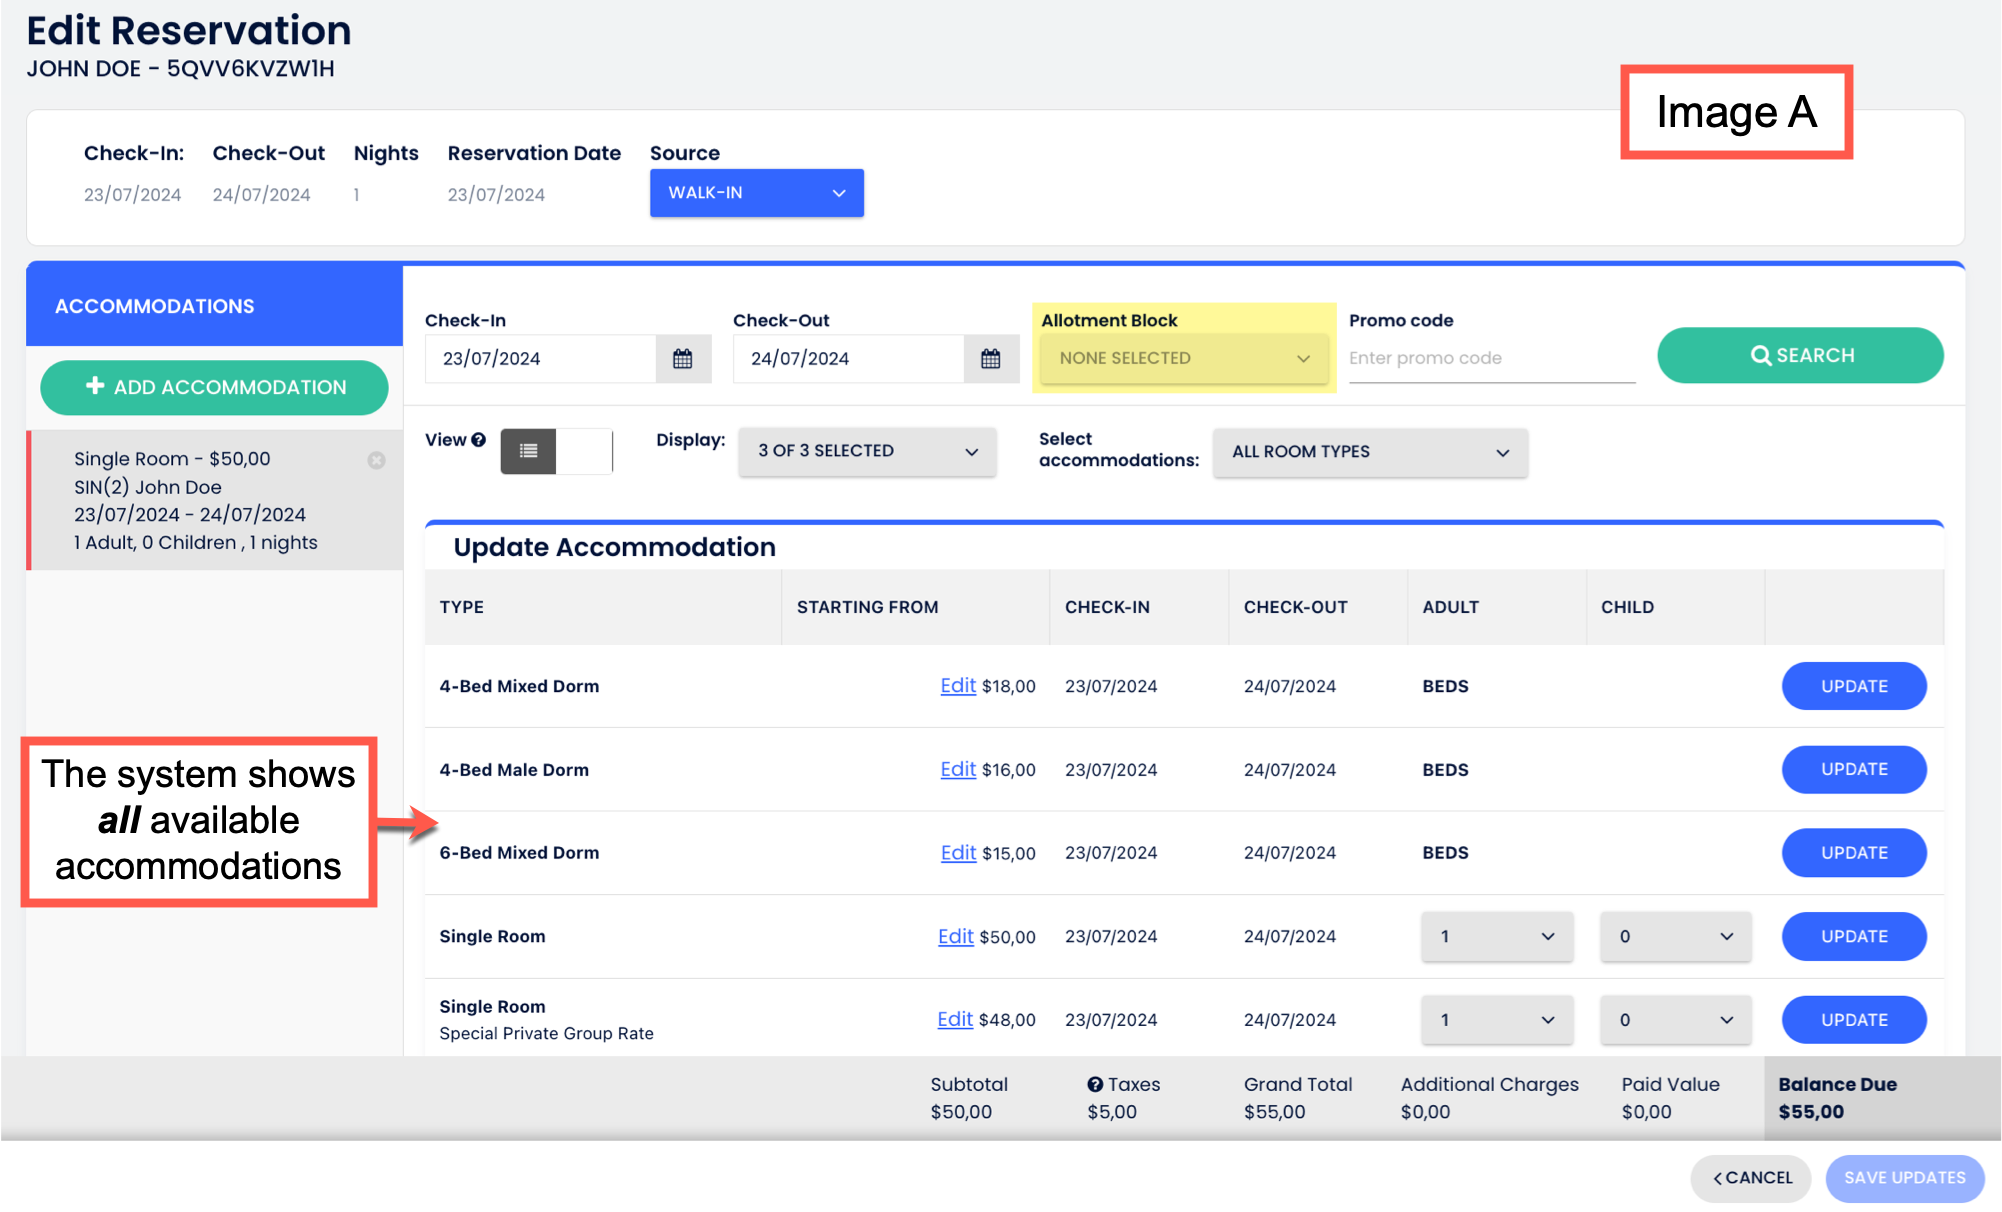The height and width of the screenshot is (1212, 2002).
Task: Select the list view icon
Action: (529, 451)
